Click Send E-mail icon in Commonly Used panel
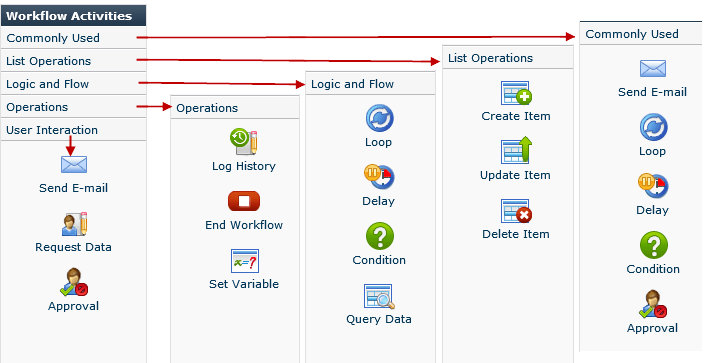705x363 pixels. pyautogui.click(x=653, y=69)
